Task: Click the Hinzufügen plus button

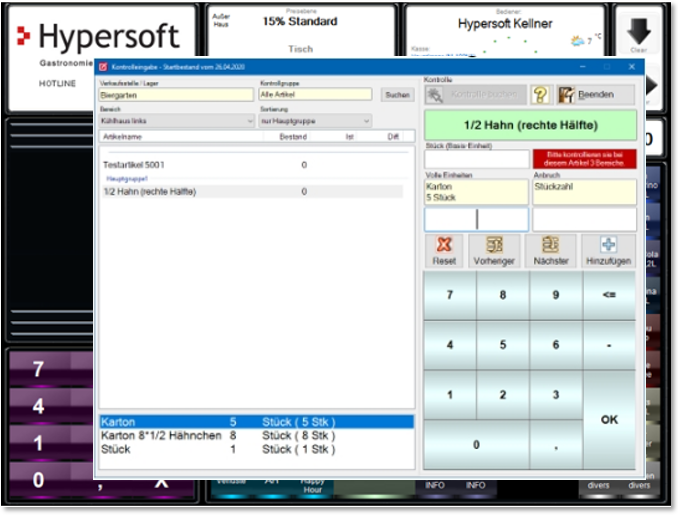Action: click(608, 251)
